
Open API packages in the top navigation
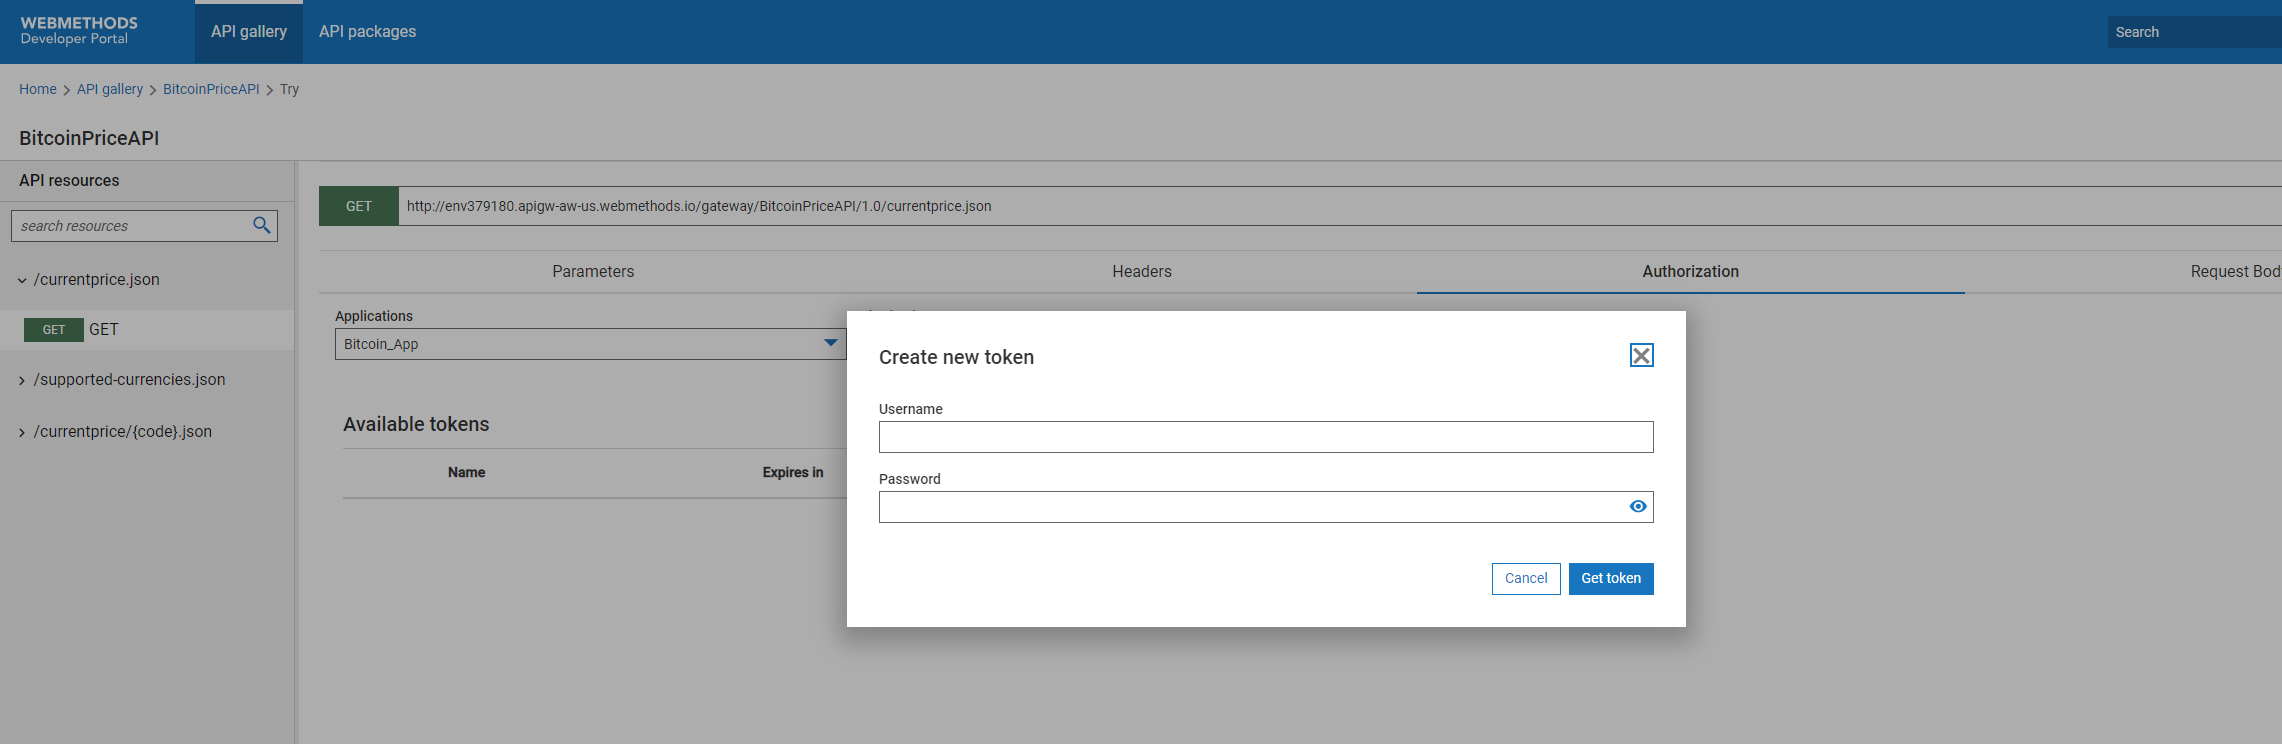point(367,32)
